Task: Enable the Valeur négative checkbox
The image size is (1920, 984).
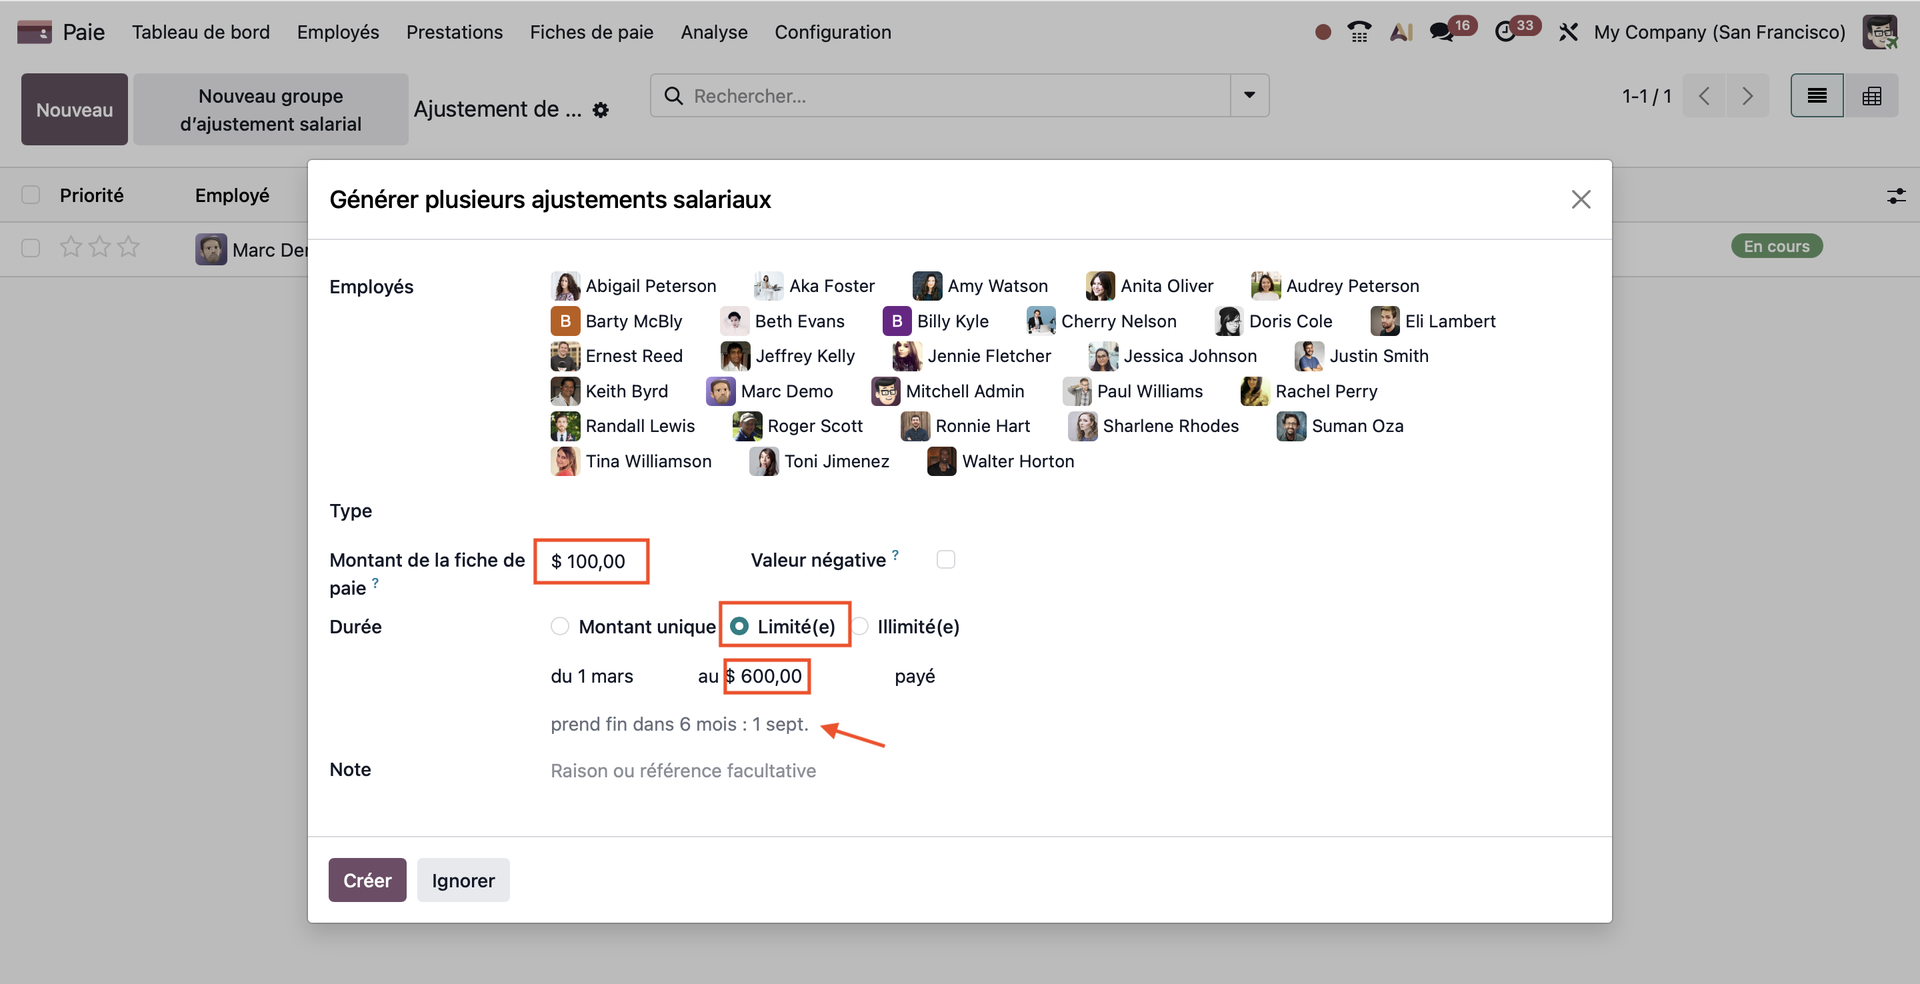Action: pyautogui.click(x=945, y=560)
